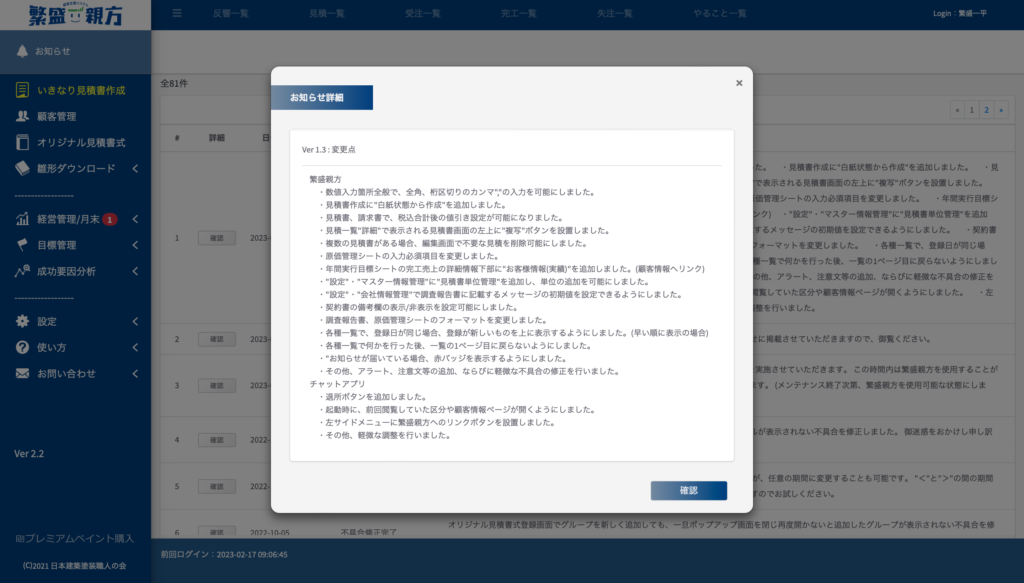Viewport: 1024px width, 583px height.
Task: Select the 顧客管理 people icon
Action: (22, 116)
